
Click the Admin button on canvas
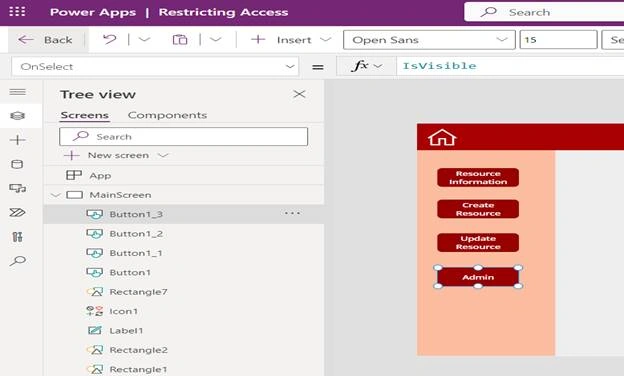[478, 277]
